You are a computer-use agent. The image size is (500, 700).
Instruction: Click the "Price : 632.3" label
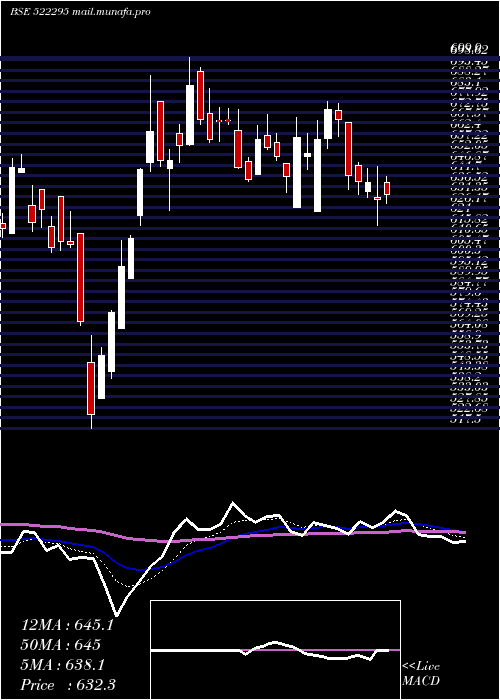(68, 685)
